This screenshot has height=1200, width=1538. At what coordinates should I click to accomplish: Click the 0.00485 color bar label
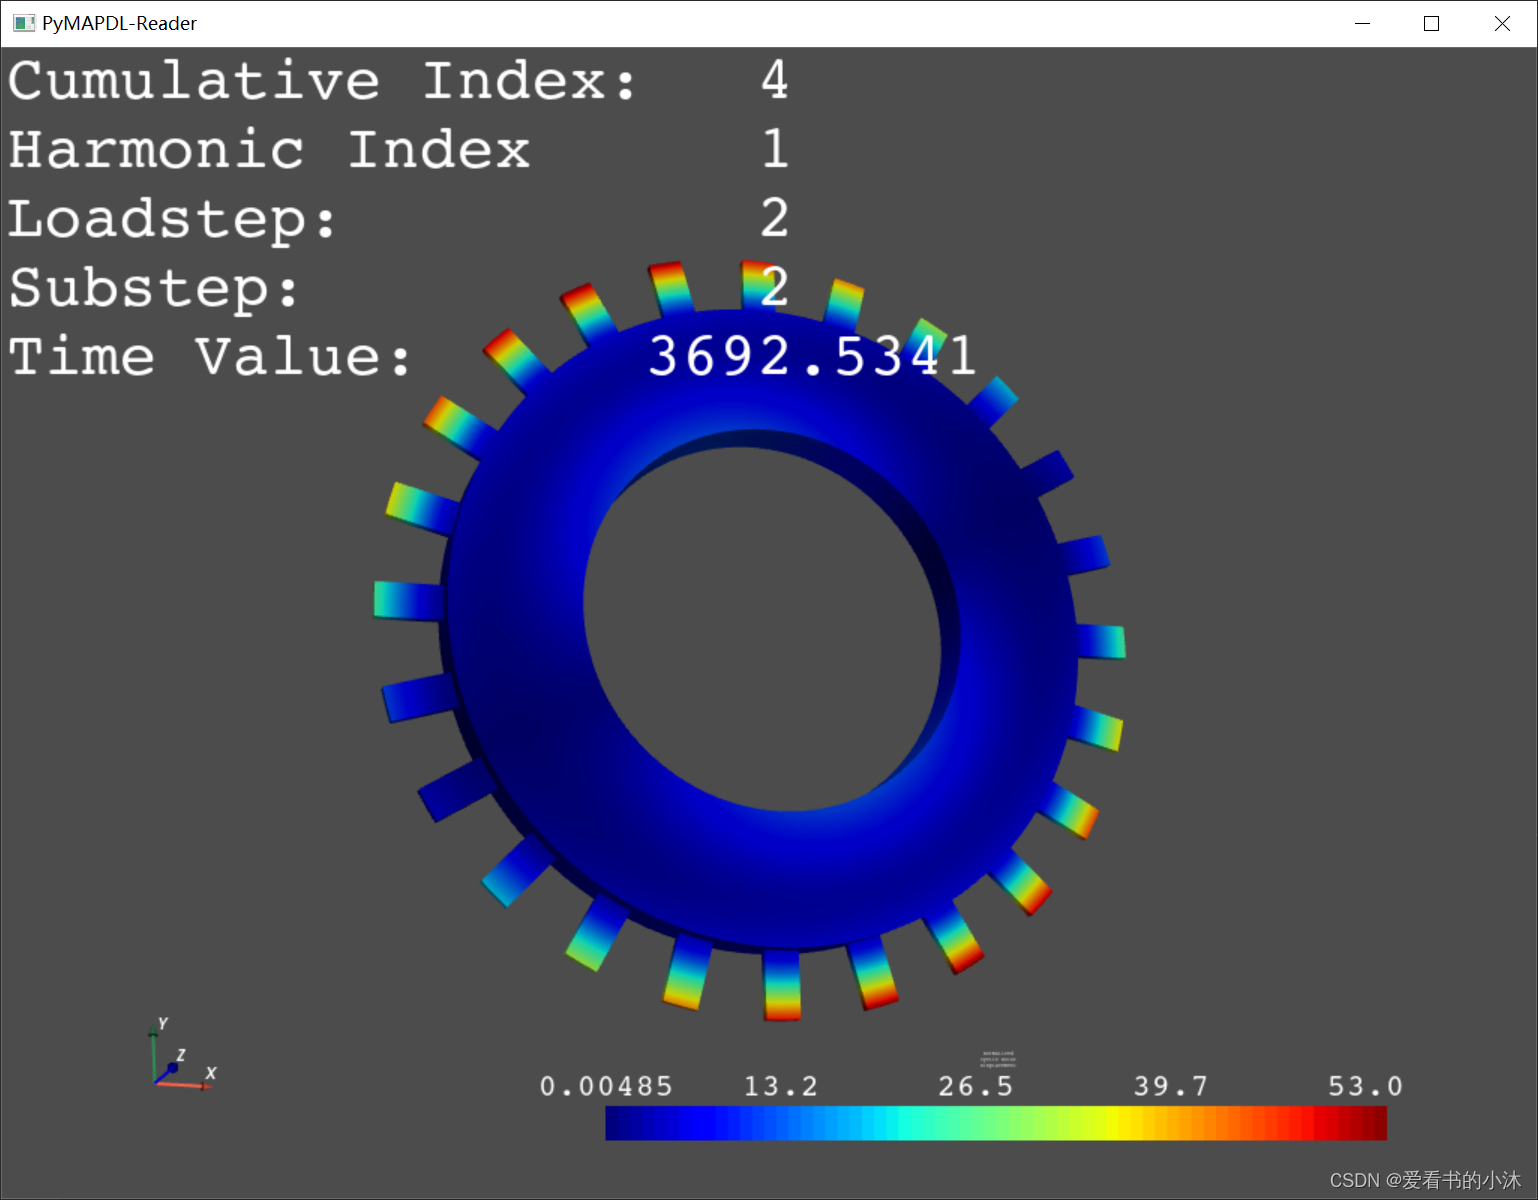click(606, 1086)
